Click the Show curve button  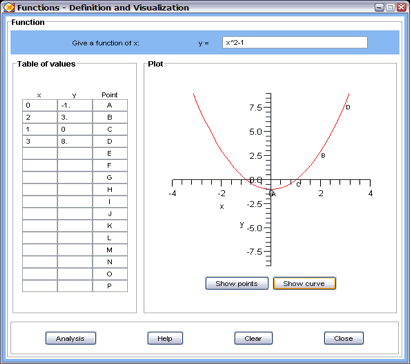coord(304,284)
